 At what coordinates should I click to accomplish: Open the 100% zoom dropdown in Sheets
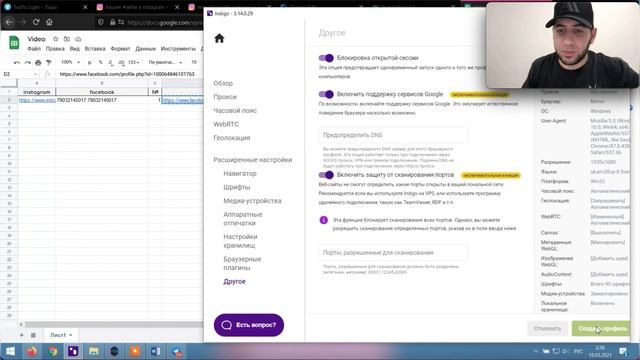pos(70,62)
